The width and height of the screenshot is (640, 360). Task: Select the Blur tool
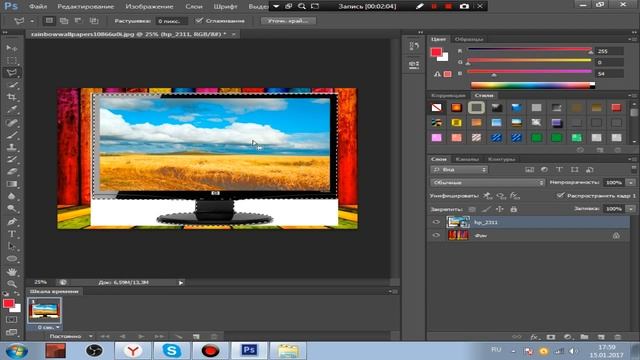(12, 196)
